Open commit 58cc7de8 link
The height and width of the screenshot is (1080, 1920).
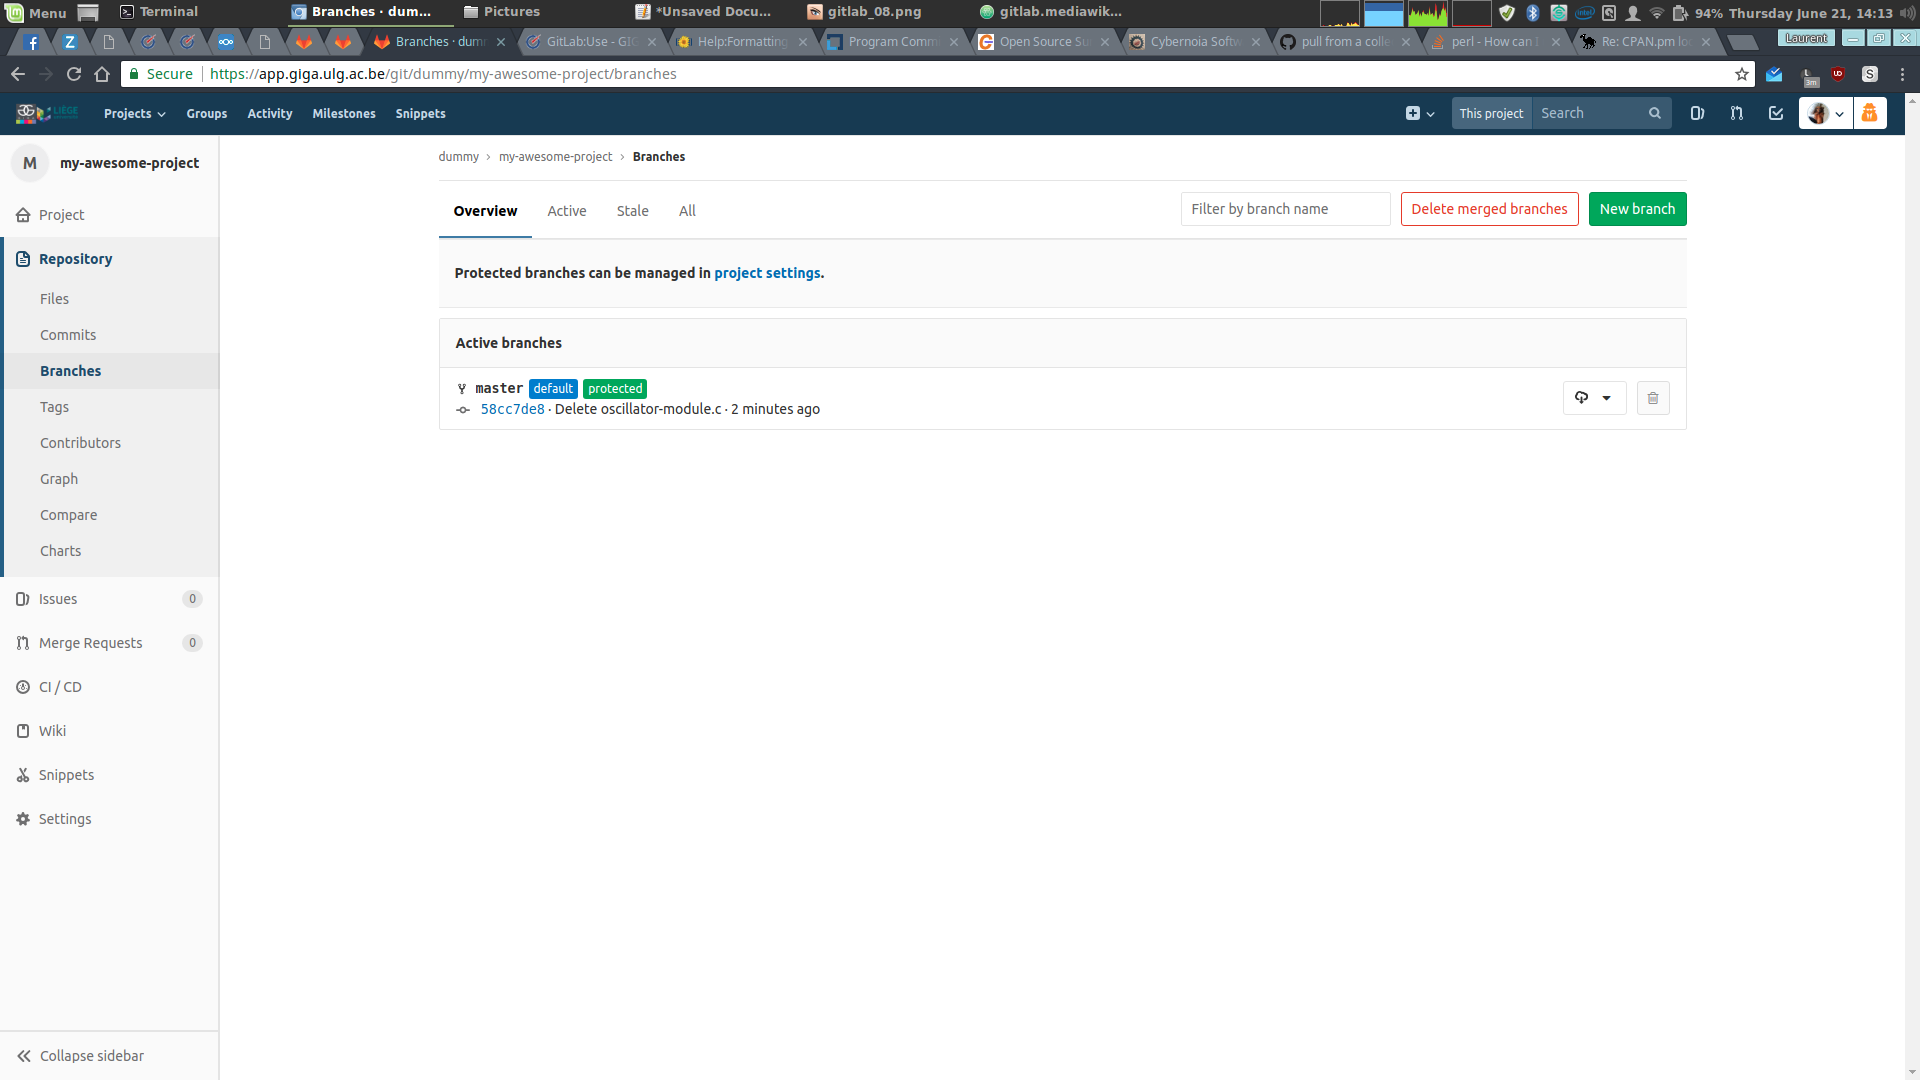click(x=512, y=409)
